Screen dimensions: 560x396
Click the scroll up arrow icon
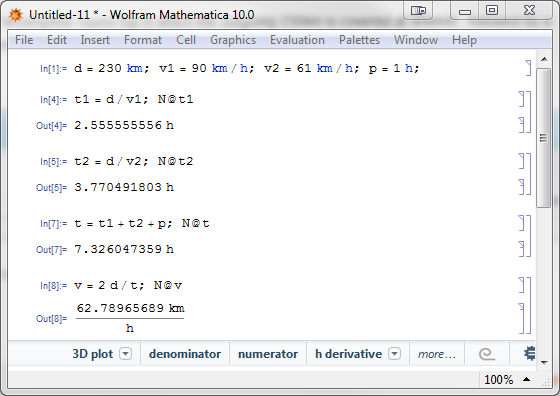(x=544, y=59)
